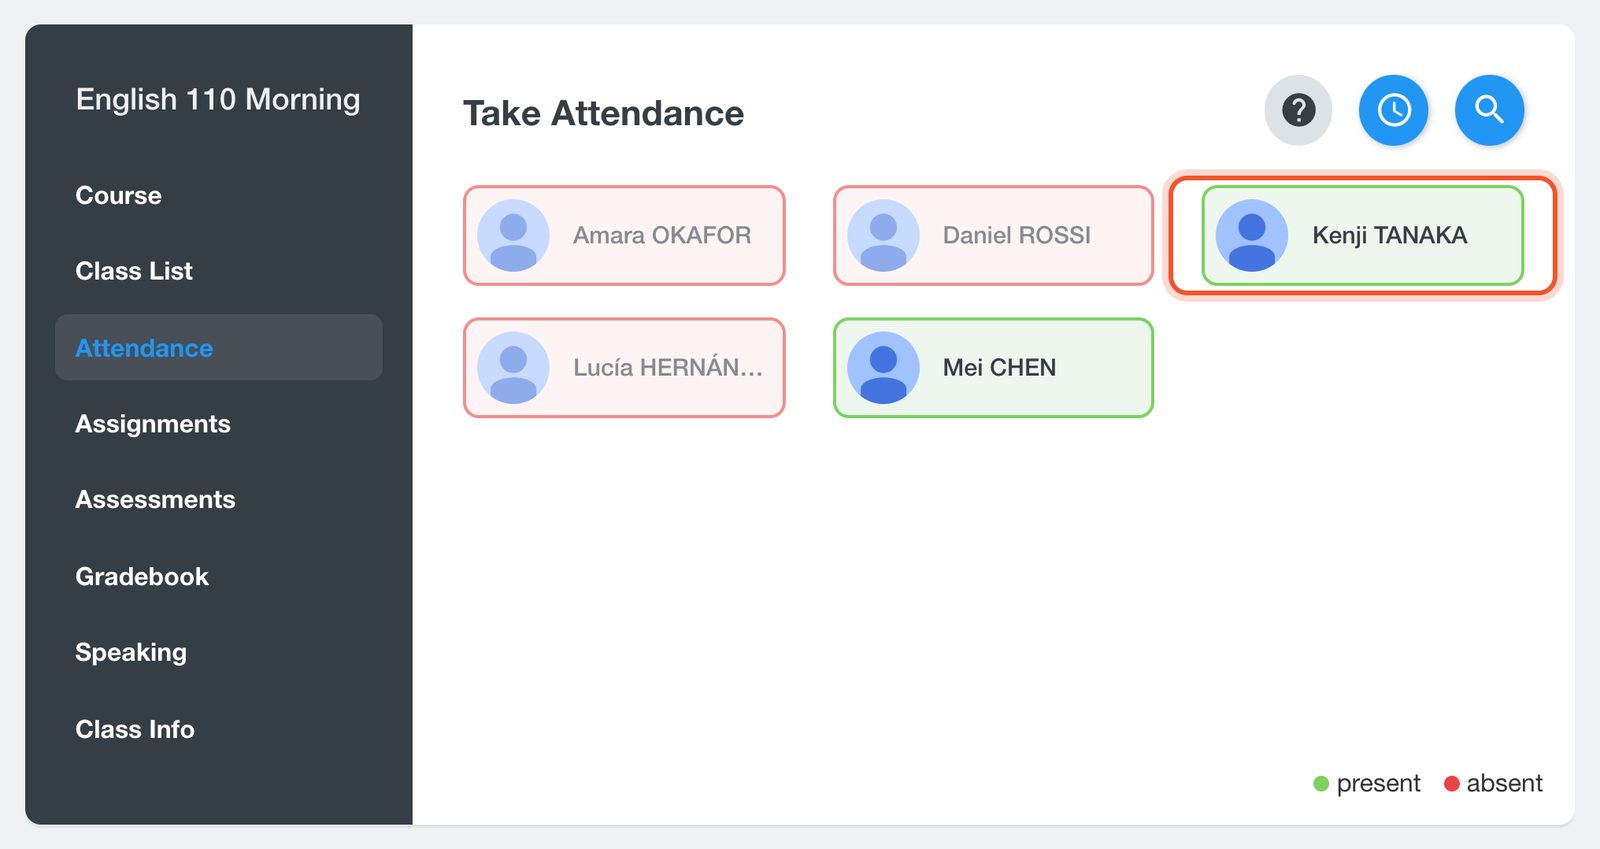The height and width of the screenshot is (849, 1600).
Task: Click Daniel ROSSI's avatar icon
Action: click(883, 236)
